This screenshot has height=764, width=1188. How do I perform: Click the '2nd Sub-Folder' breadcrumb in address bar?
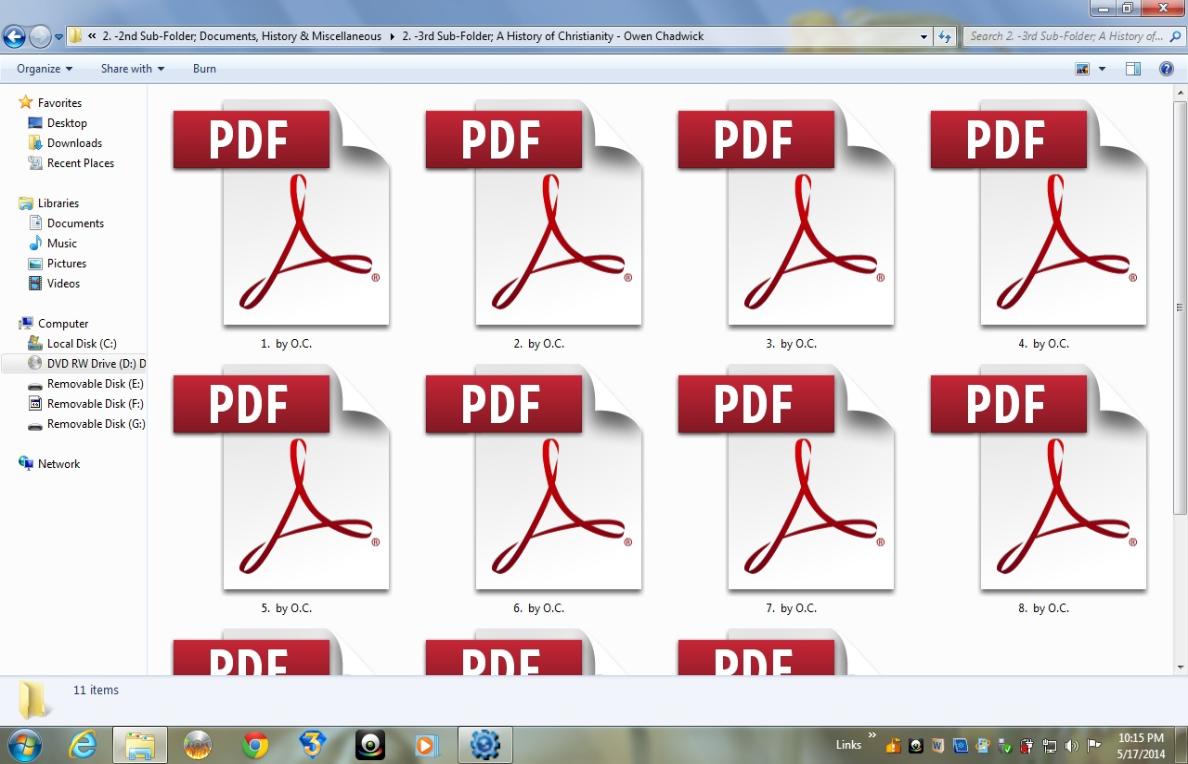tap(242, 36)
